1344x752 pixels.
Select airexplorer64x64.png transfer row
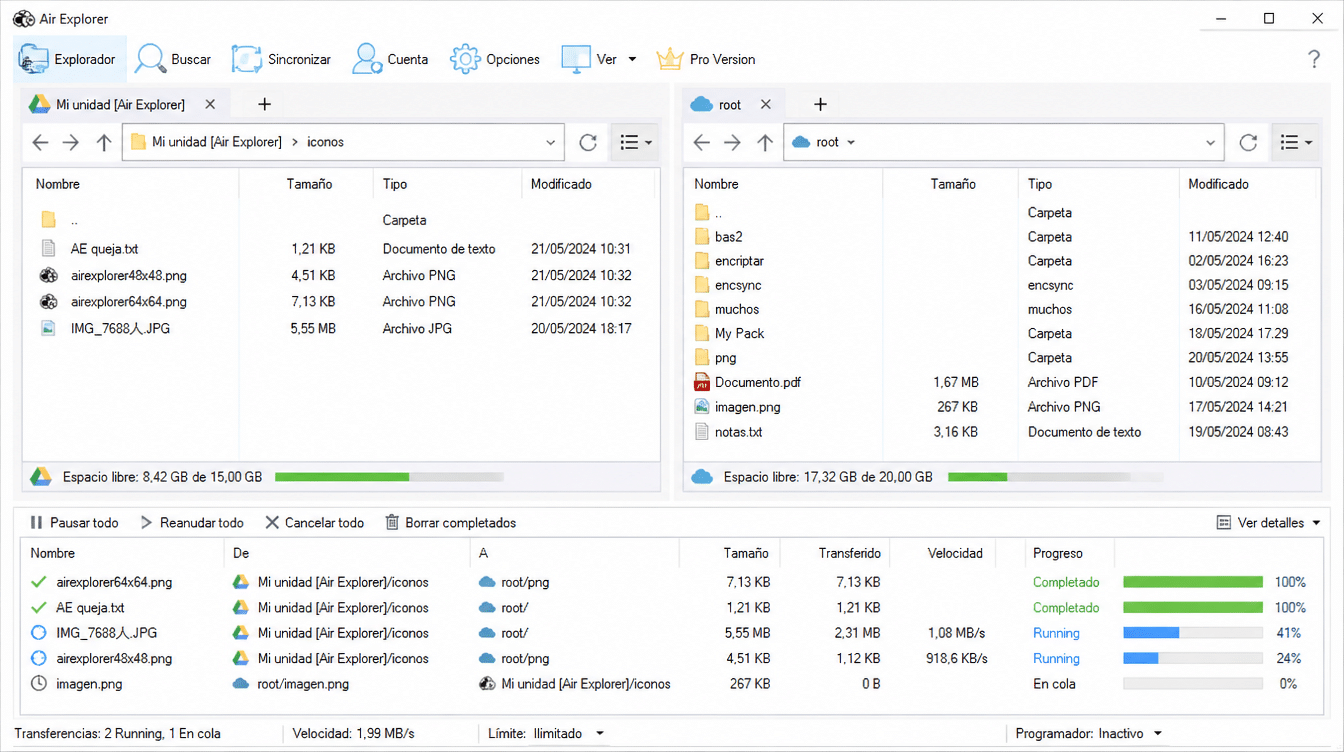(x=670, y=582)
